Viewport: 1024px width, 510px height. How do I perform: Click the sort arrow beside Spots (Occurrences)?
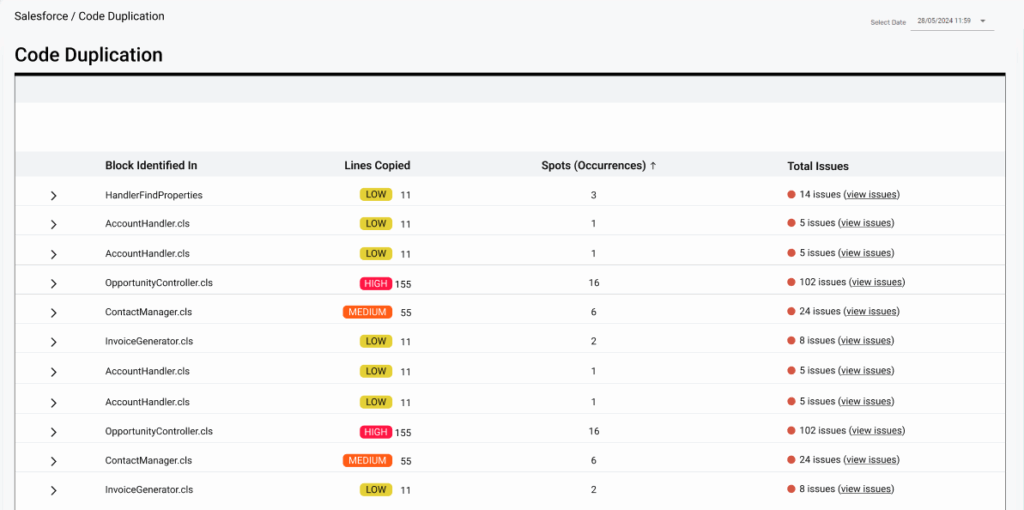click(x=653, y=166)
